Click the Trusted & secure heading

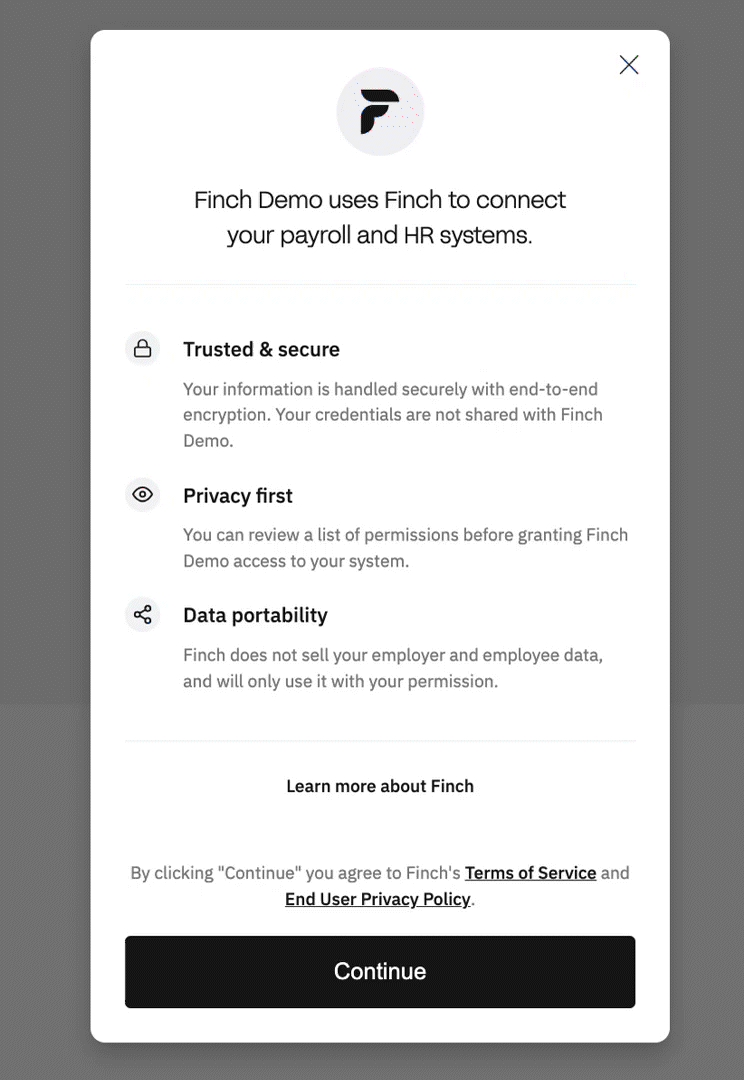[261, 349]
